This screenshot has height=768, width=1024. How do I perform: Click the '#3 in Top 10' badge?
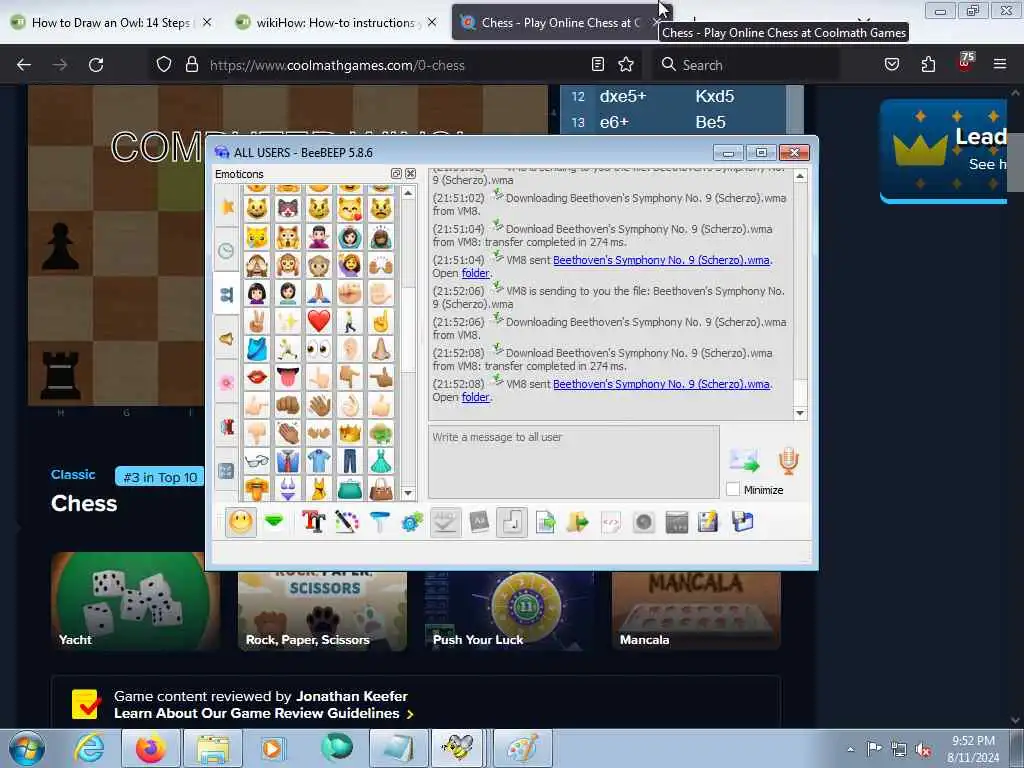(160, 477)
